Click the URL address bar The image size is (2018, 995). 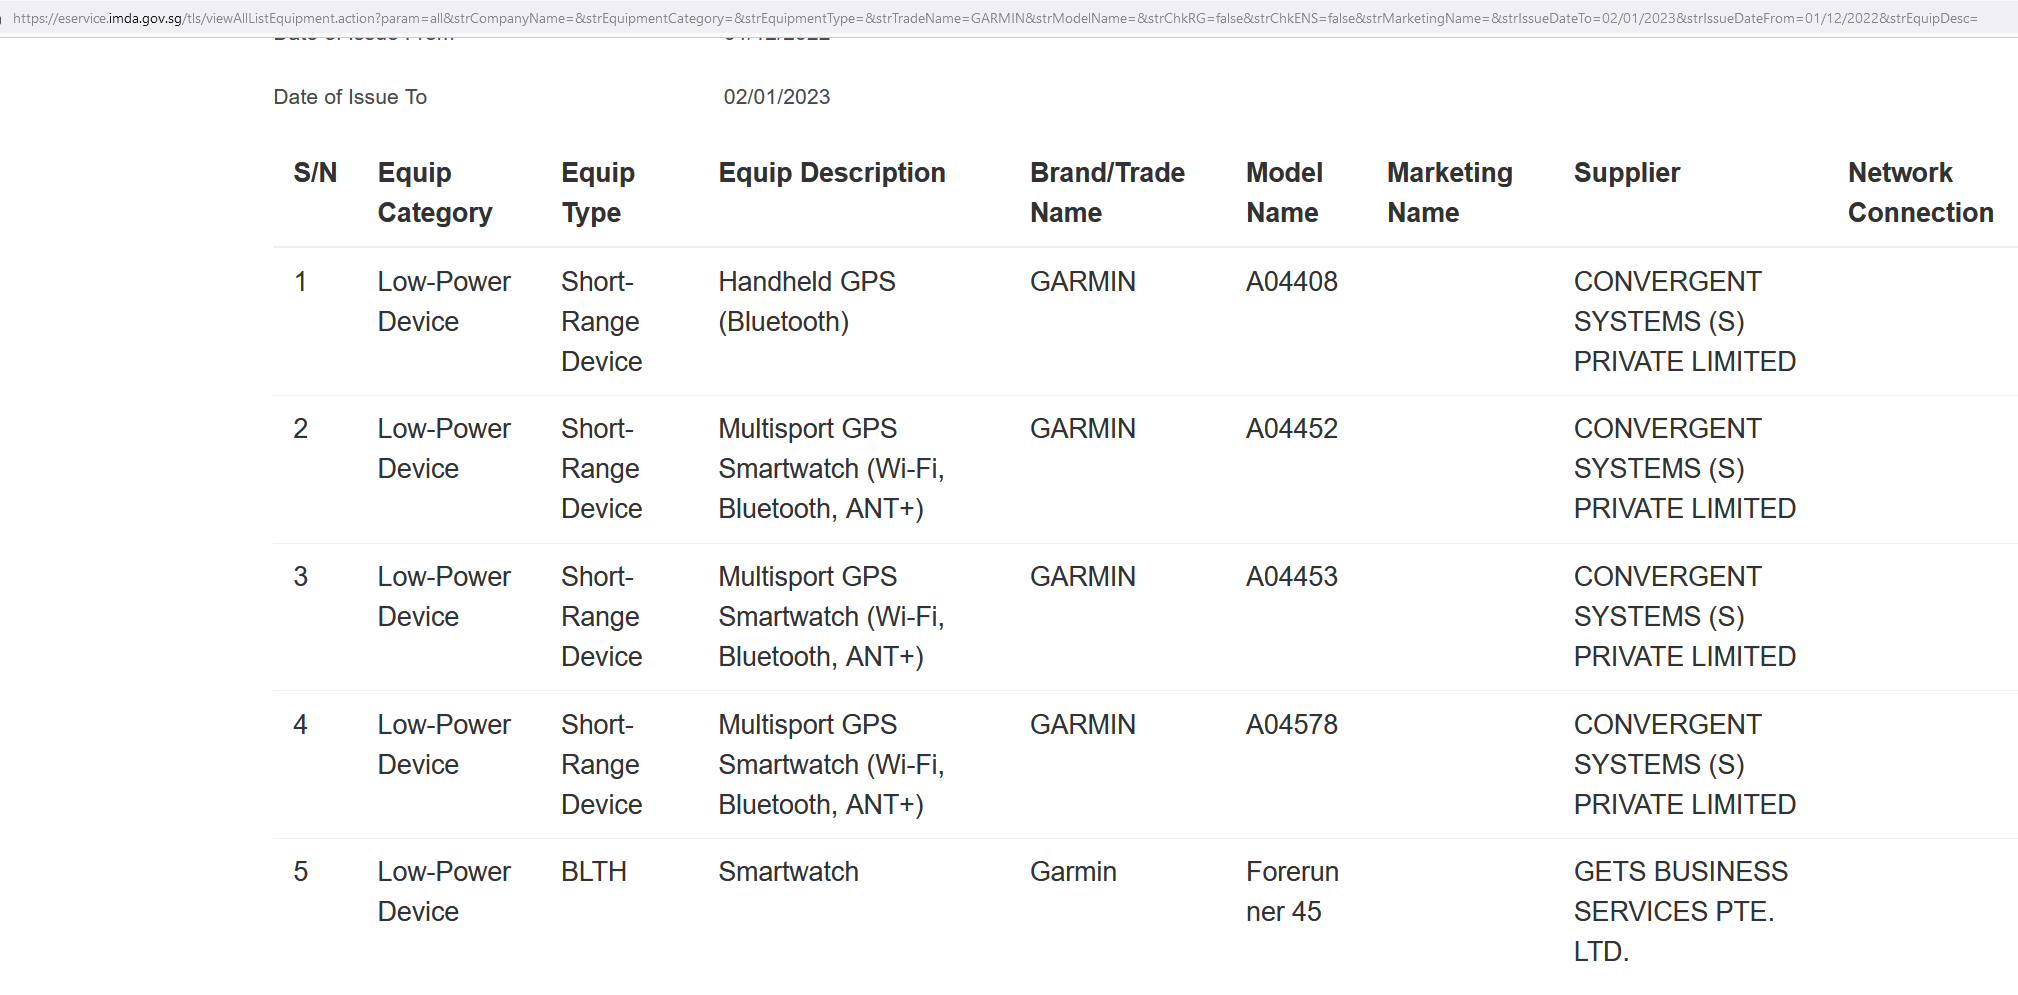click(994, 18)
